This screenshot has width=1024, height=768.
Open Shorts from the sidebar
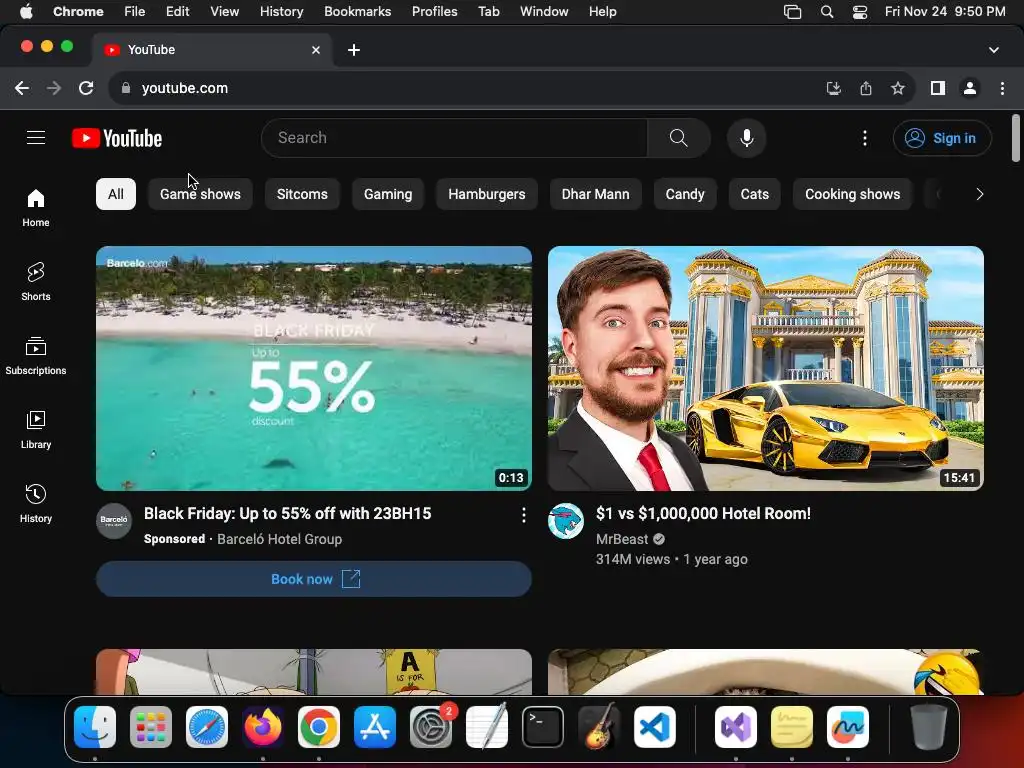pyautogui.click(x=36, y=282)
